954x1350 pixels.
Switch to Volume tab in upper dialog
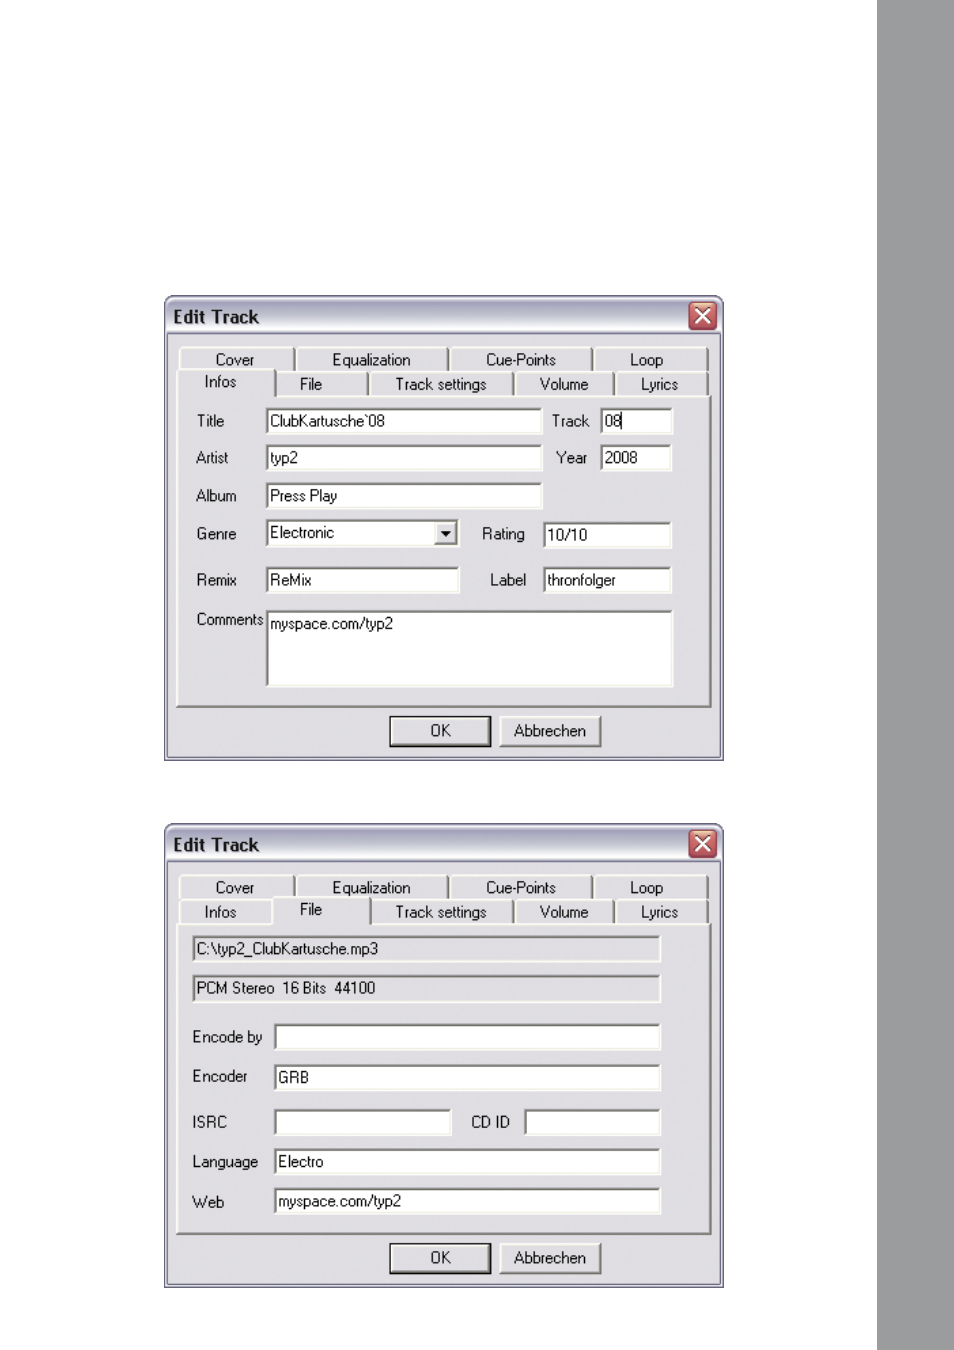tap(564, 385)
